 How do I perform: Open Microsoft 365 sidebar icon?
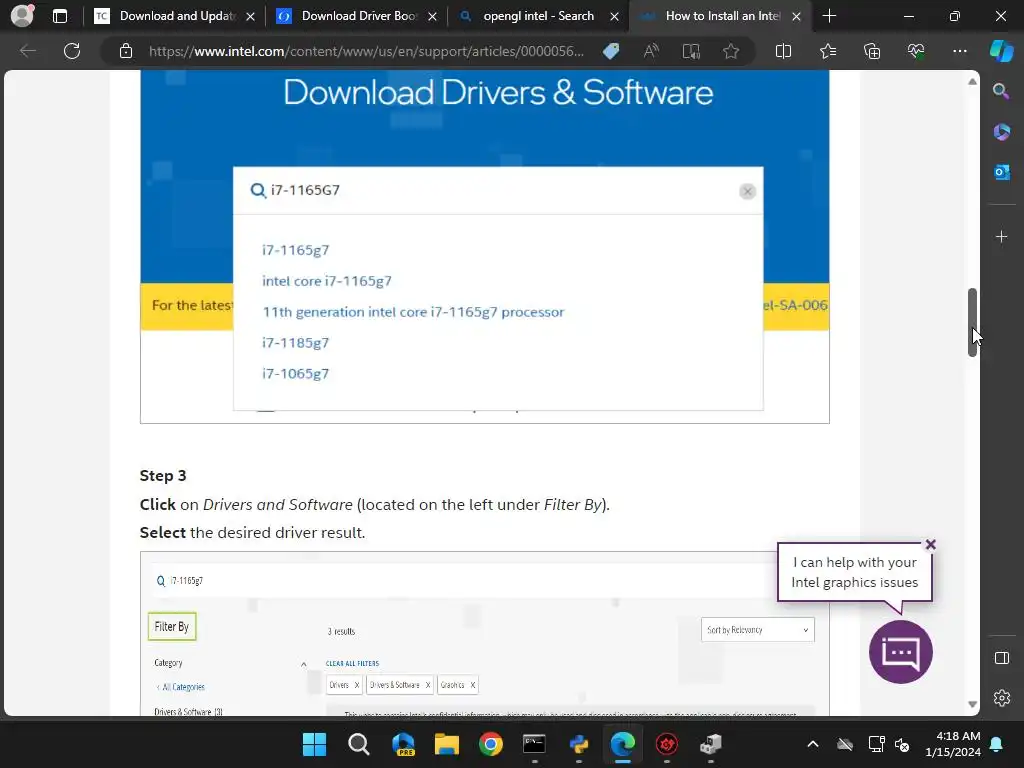(1001, 132)
